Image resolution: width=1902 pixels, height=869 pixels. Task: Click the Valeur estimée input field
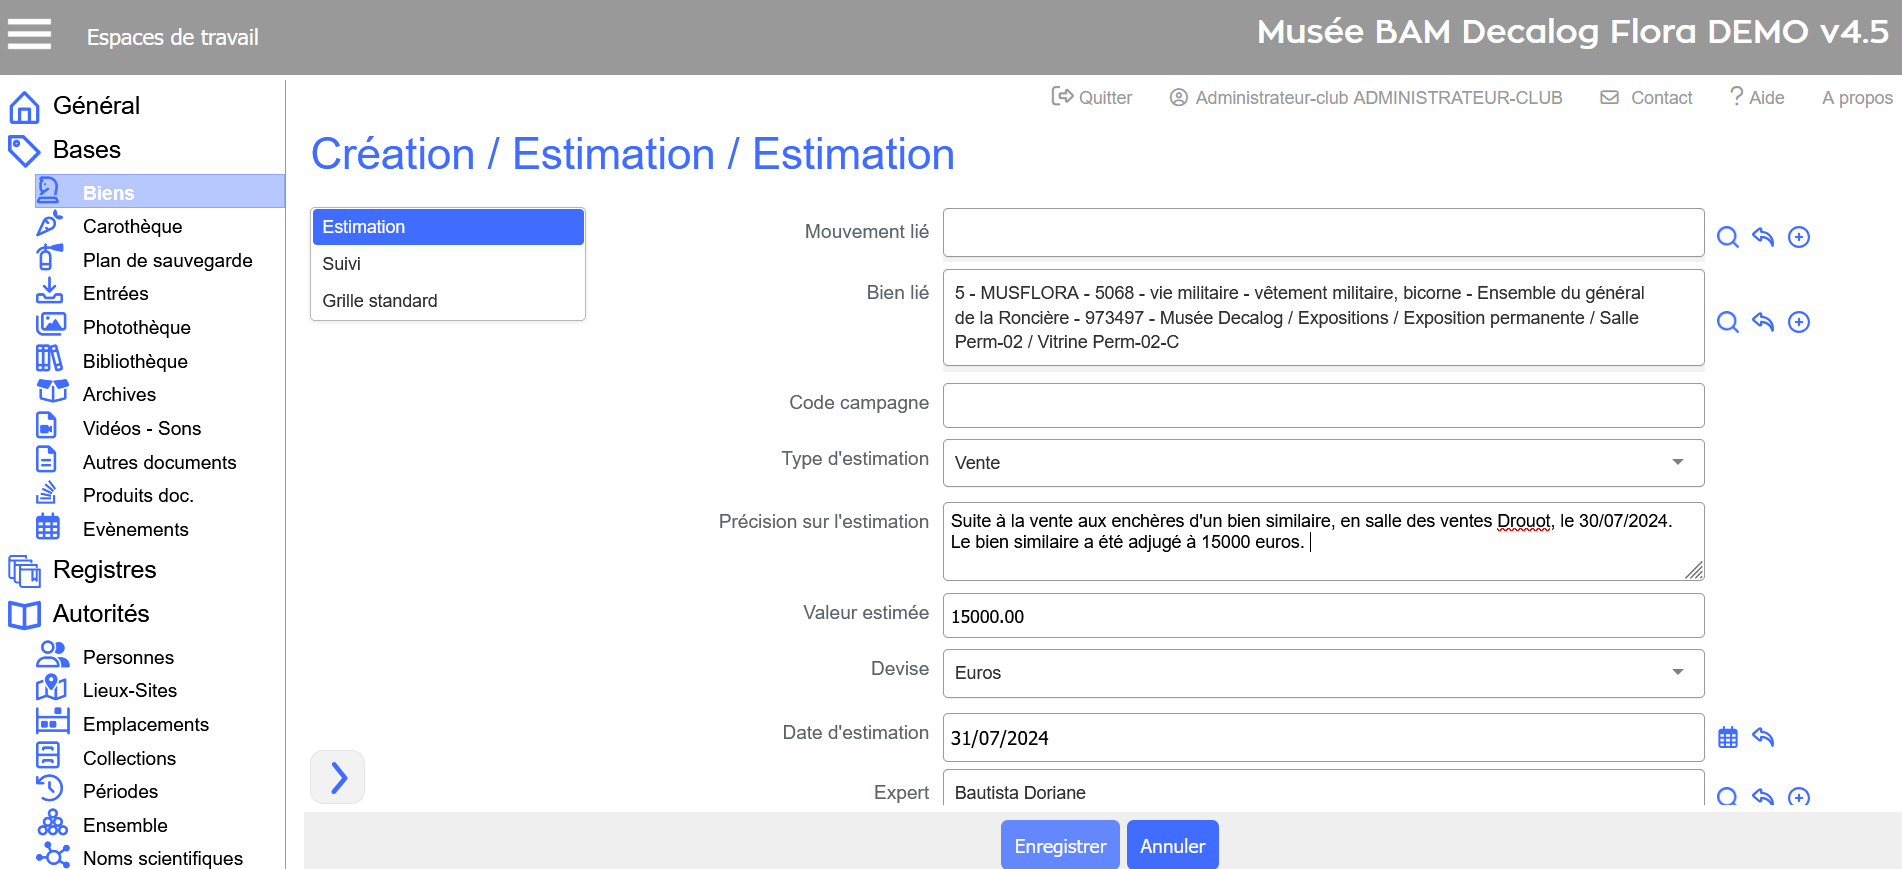pyautogui.click(x=1322, y=616)
